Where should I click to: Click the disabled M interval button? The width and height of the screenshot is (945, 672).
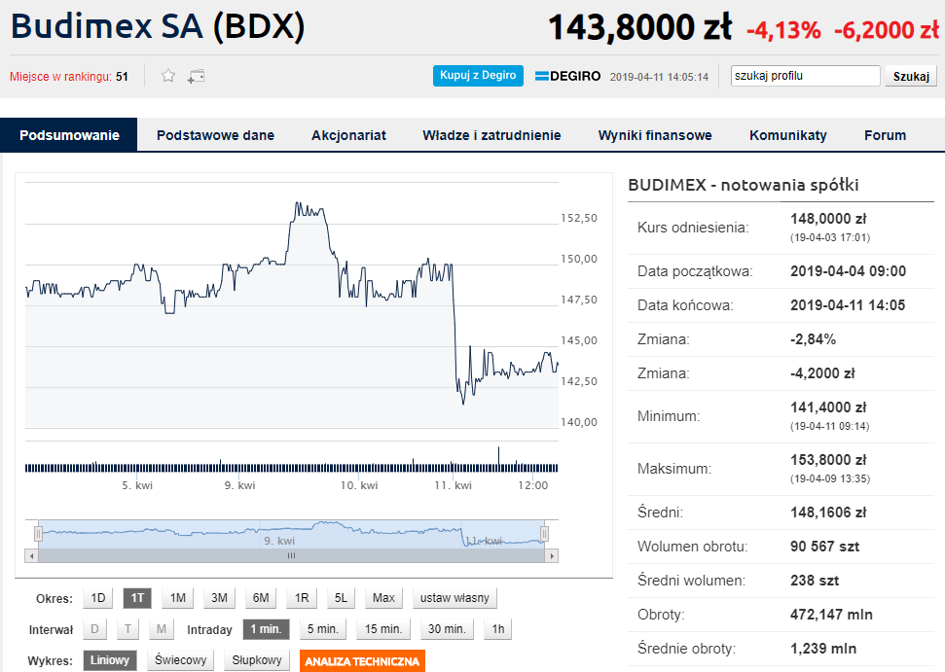click(162, 629)
